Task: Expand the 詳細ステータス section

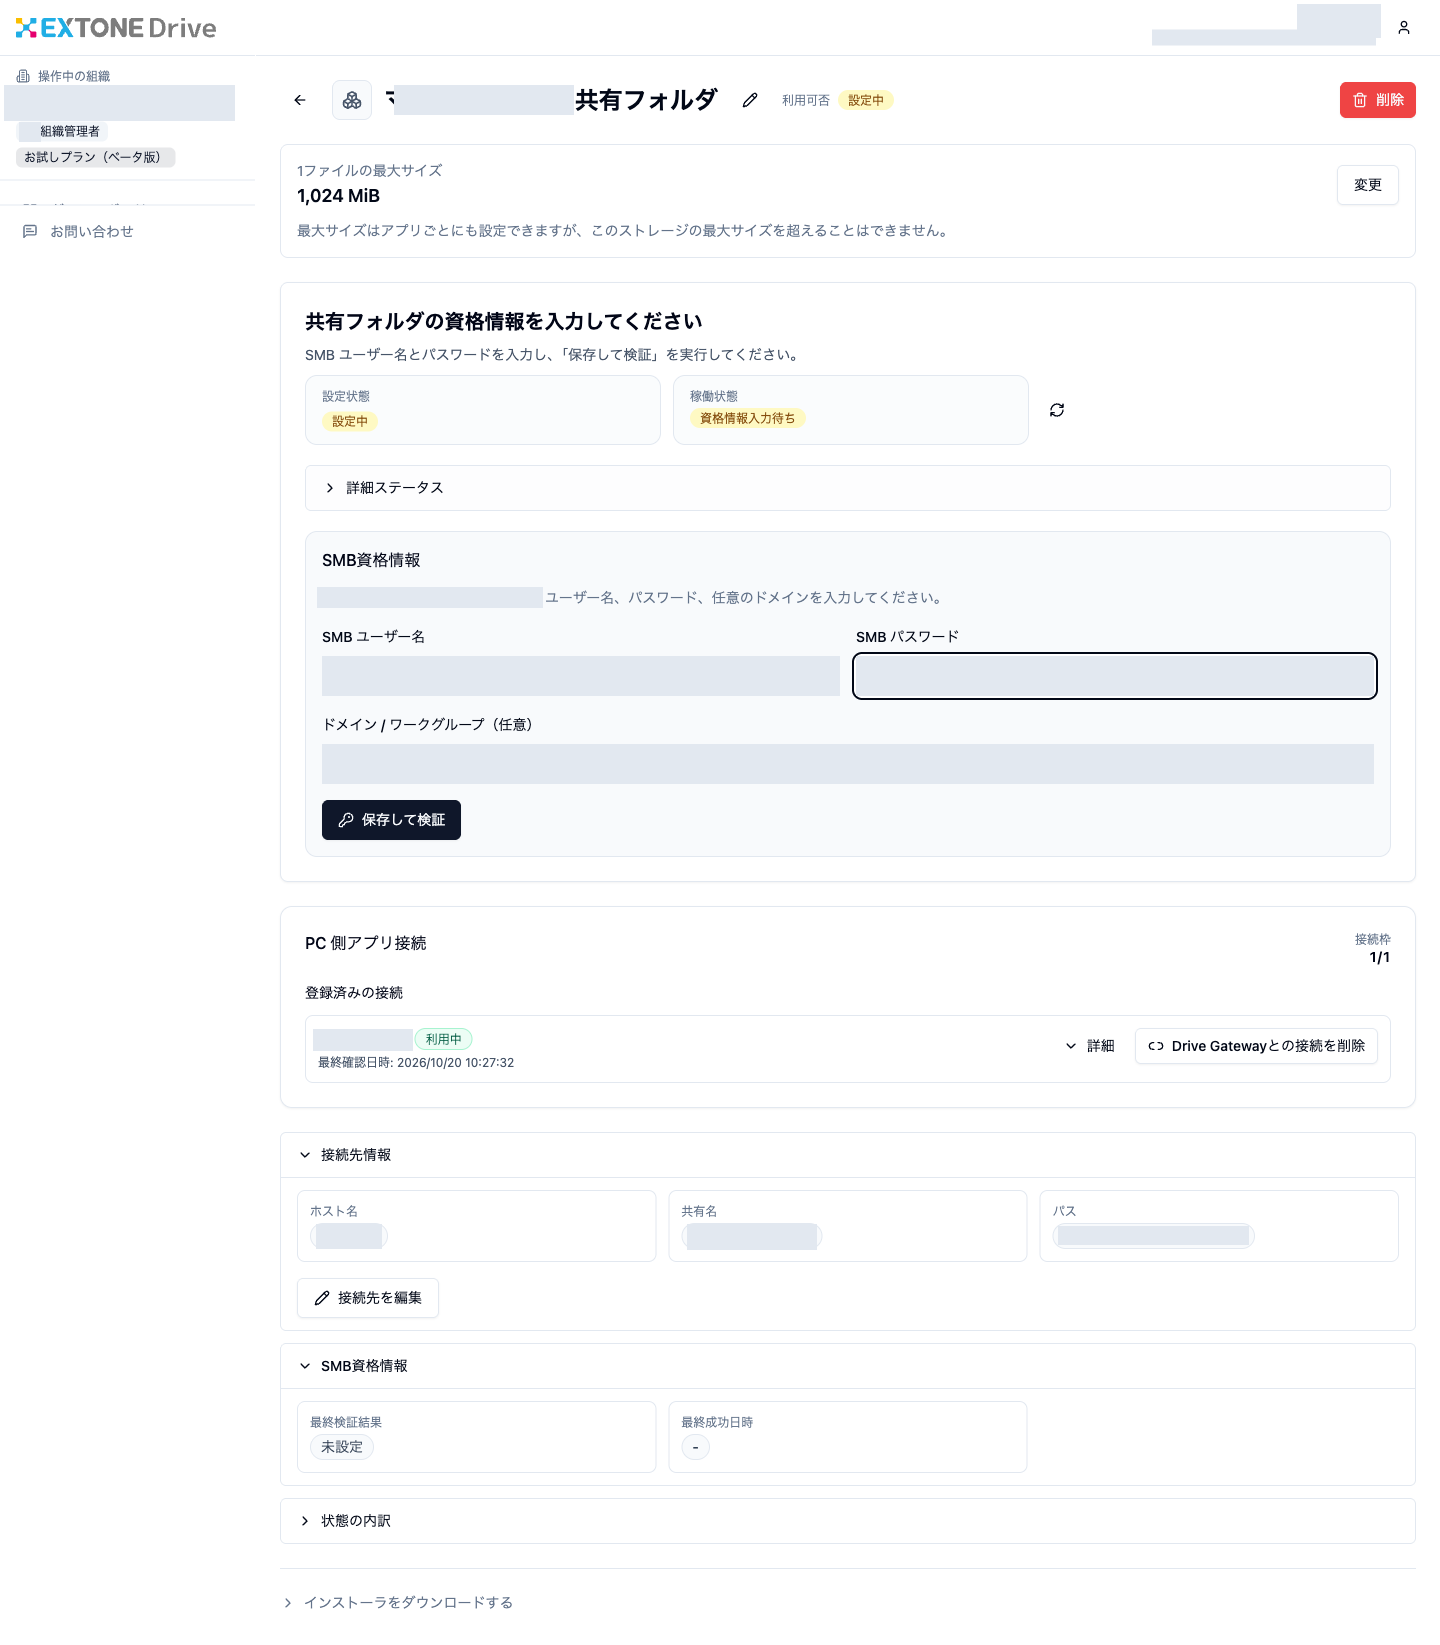Action: tap(848, 488)
